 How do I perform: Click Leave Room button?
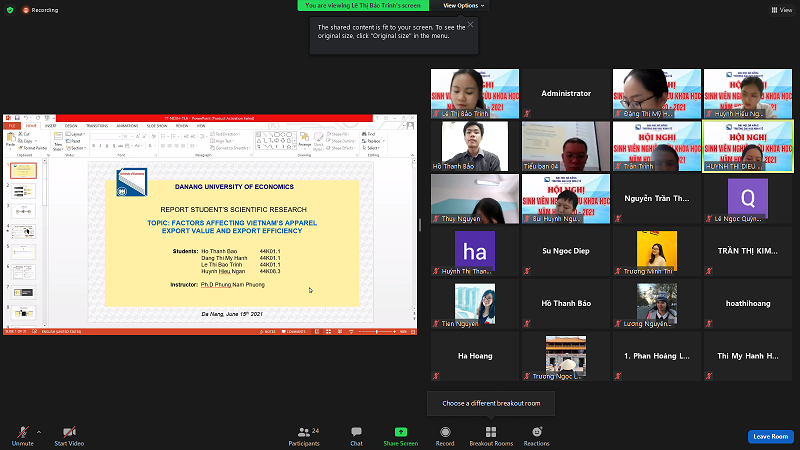tap(770, 436)
